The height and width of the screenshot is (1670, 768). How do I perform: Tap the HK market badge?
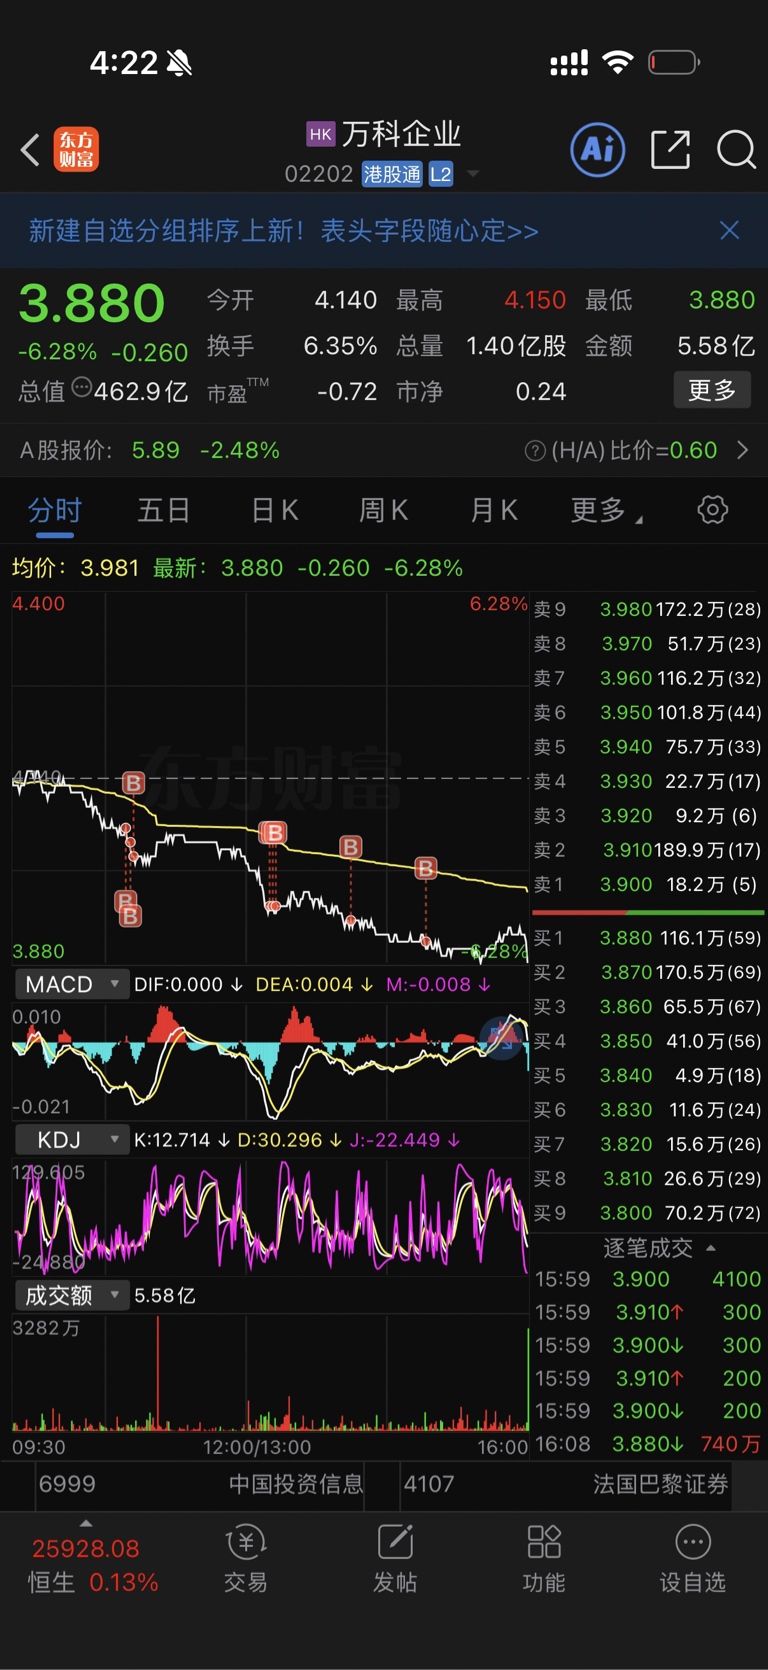[320, 134]
